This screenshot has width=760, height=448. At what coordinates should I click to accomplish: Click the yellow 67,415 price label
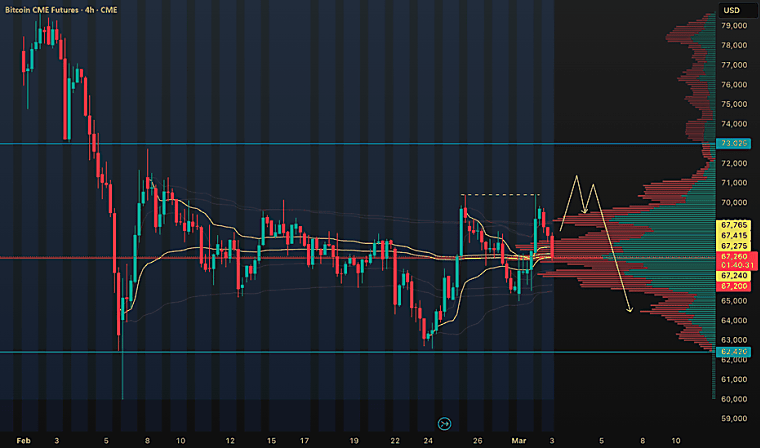(x=733, y=236)
